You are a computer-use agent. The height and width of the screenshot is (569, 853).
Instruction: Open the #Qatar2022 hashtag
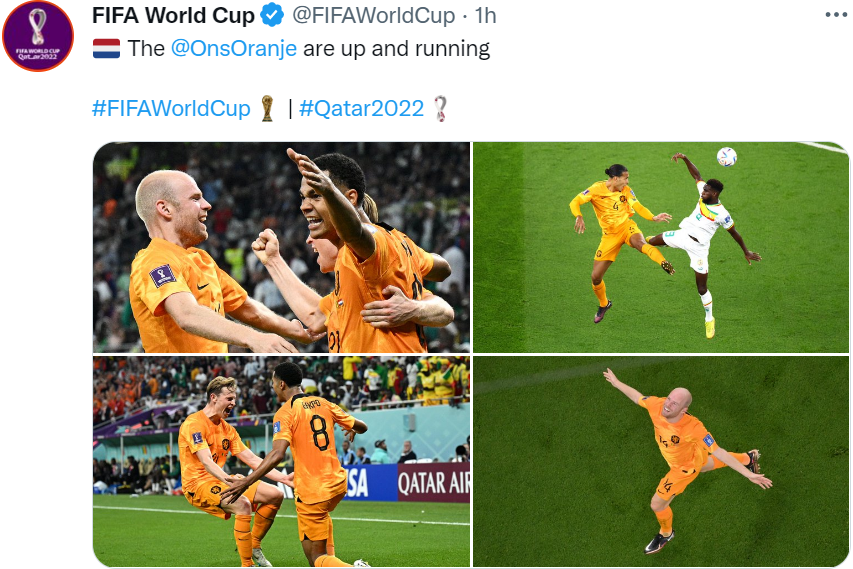(361, 108)
